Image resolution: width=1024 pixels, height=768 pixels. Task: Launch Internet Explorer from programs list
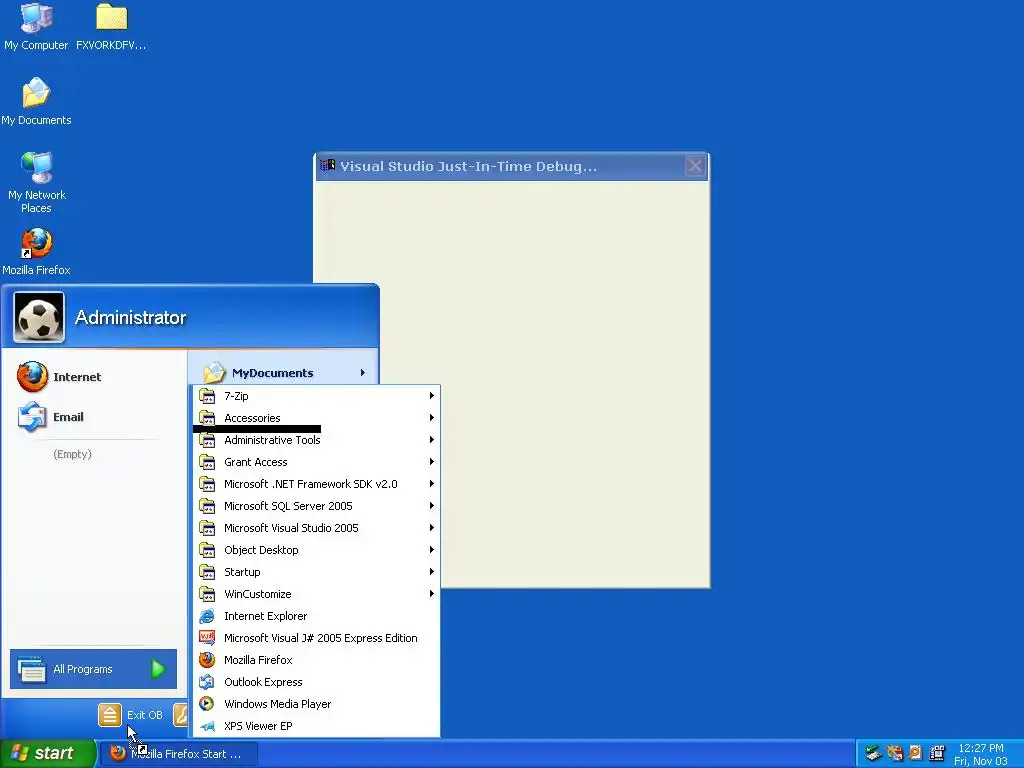click(x=317, y=616)
